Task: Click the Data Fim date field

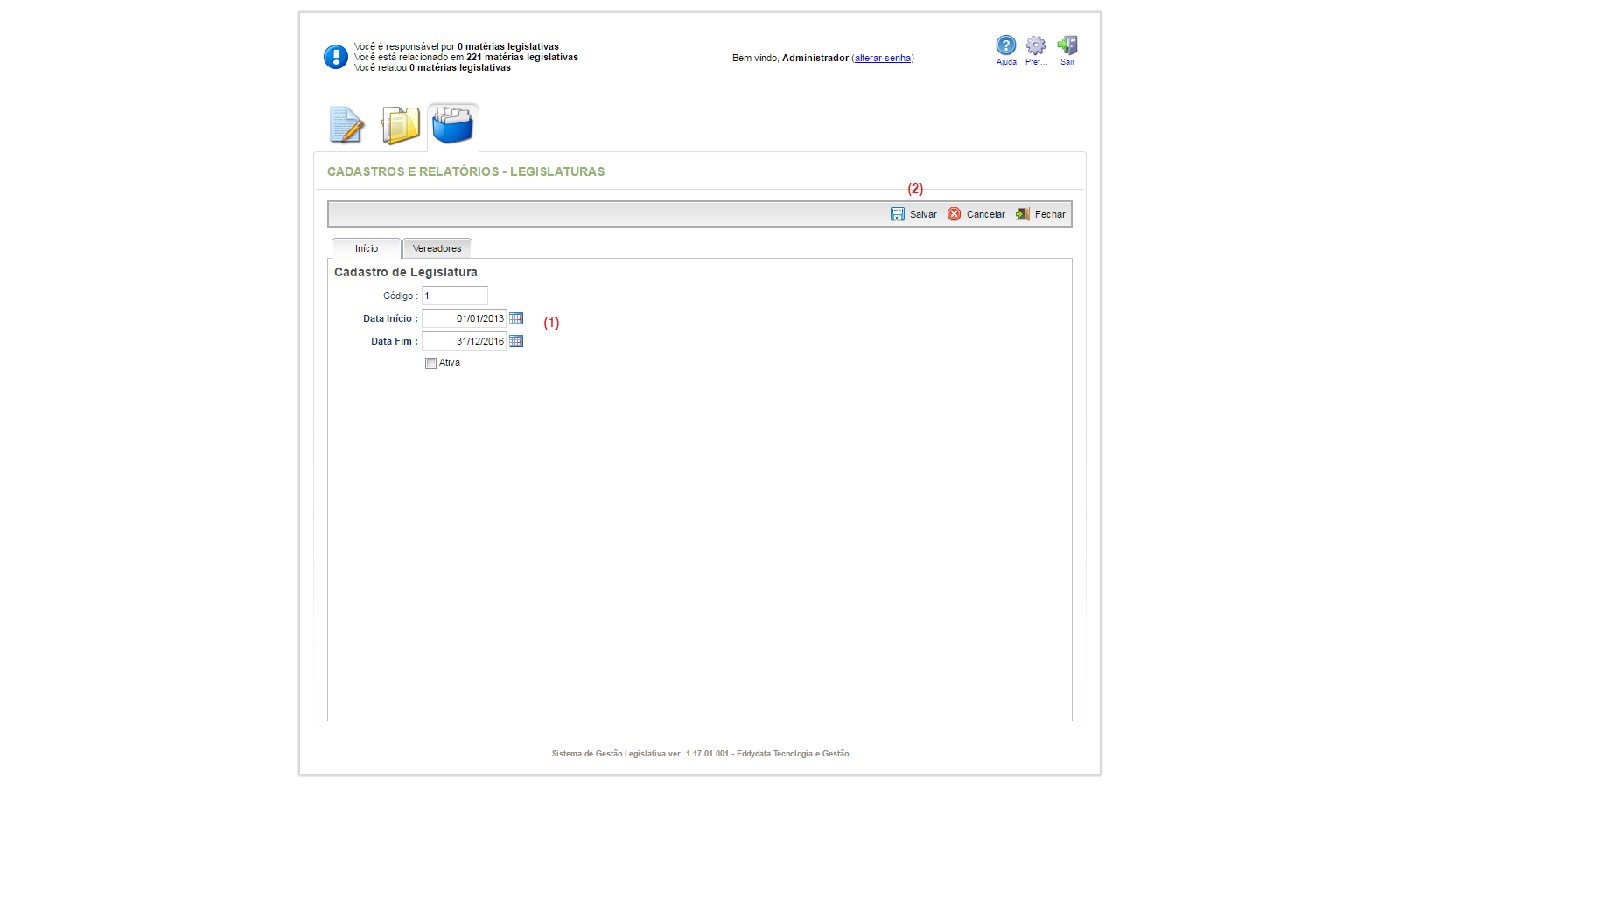Action: pos(464,341)
